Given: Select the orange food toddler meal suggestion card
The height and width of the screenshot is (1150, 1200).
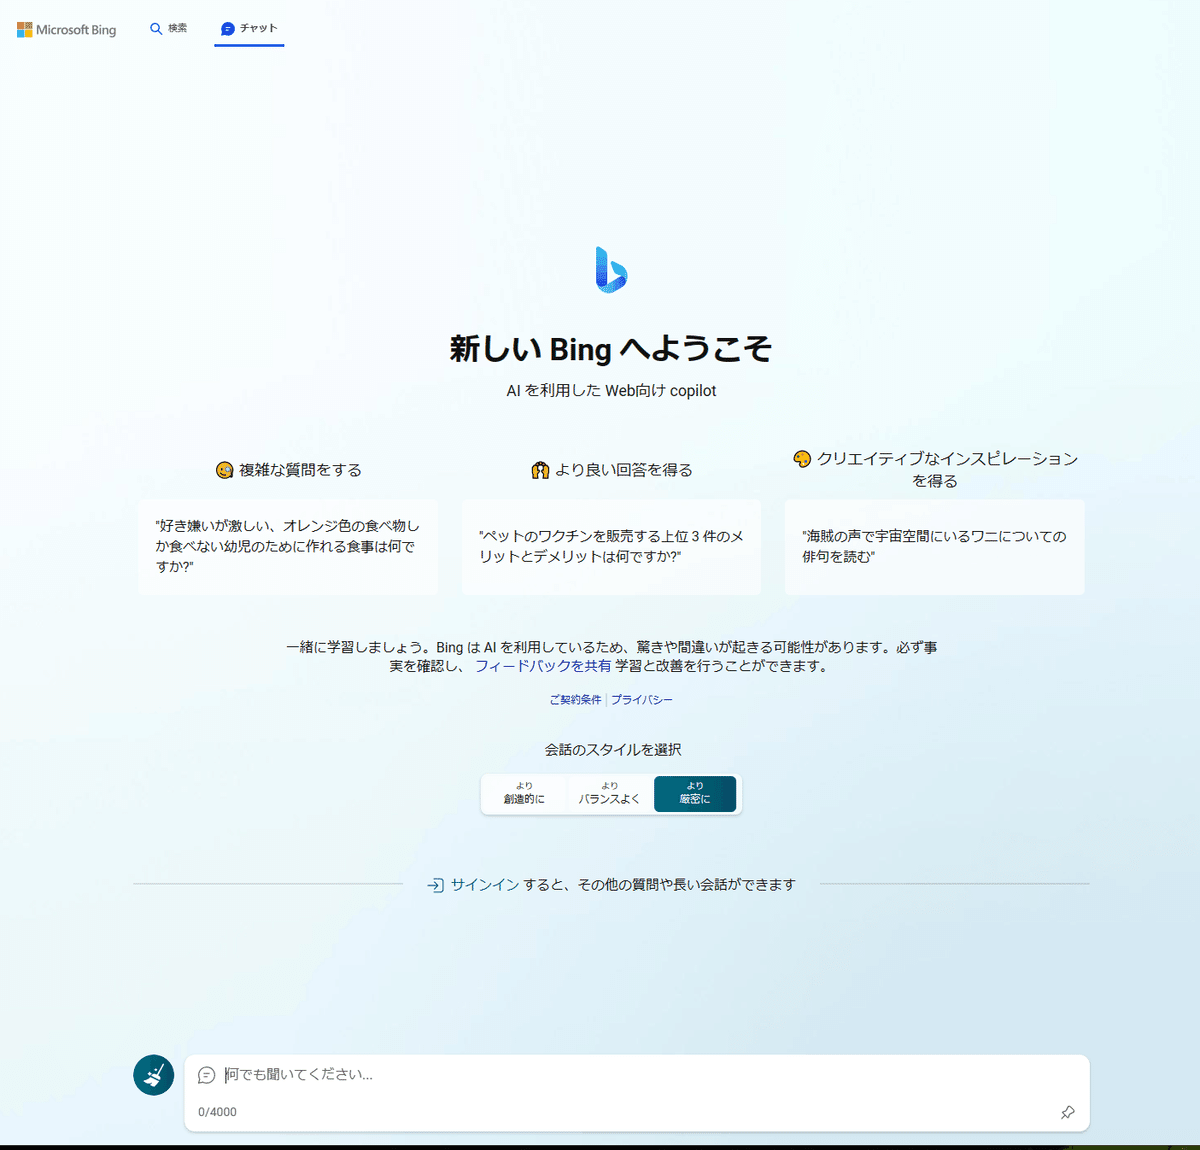Looking at the screenshot, I should pos(288,547).
